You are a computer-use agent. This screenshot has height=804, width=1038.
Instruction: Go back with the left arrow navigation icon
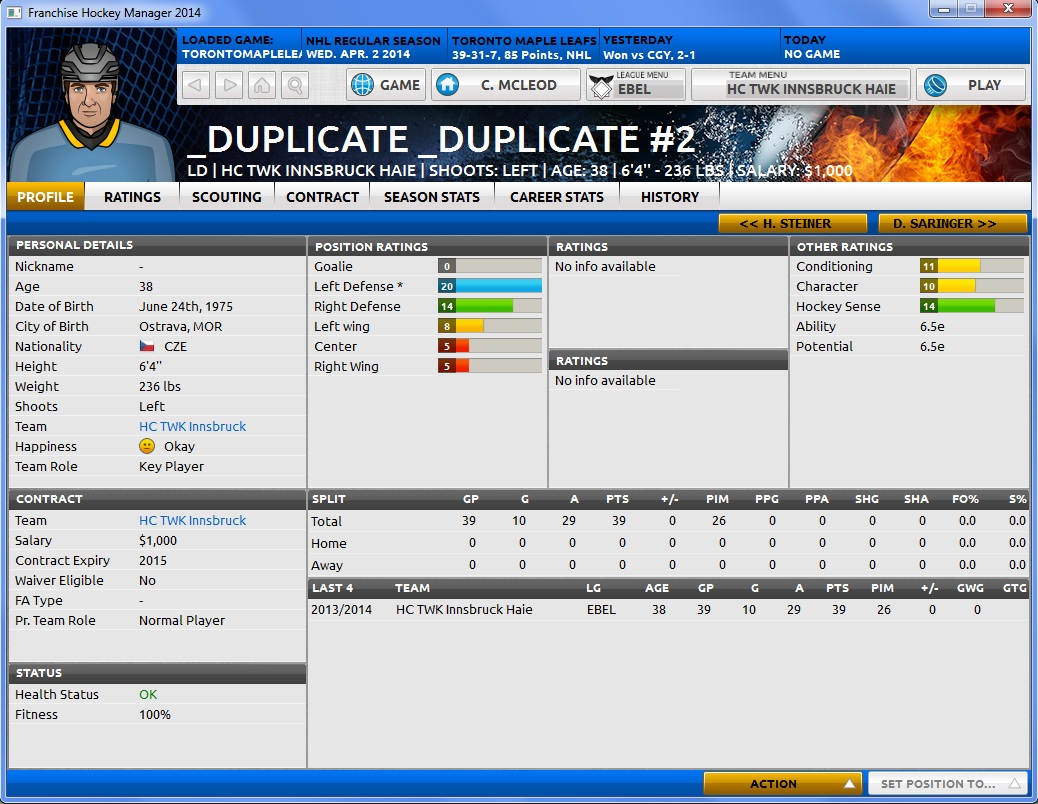click(196, 85)
